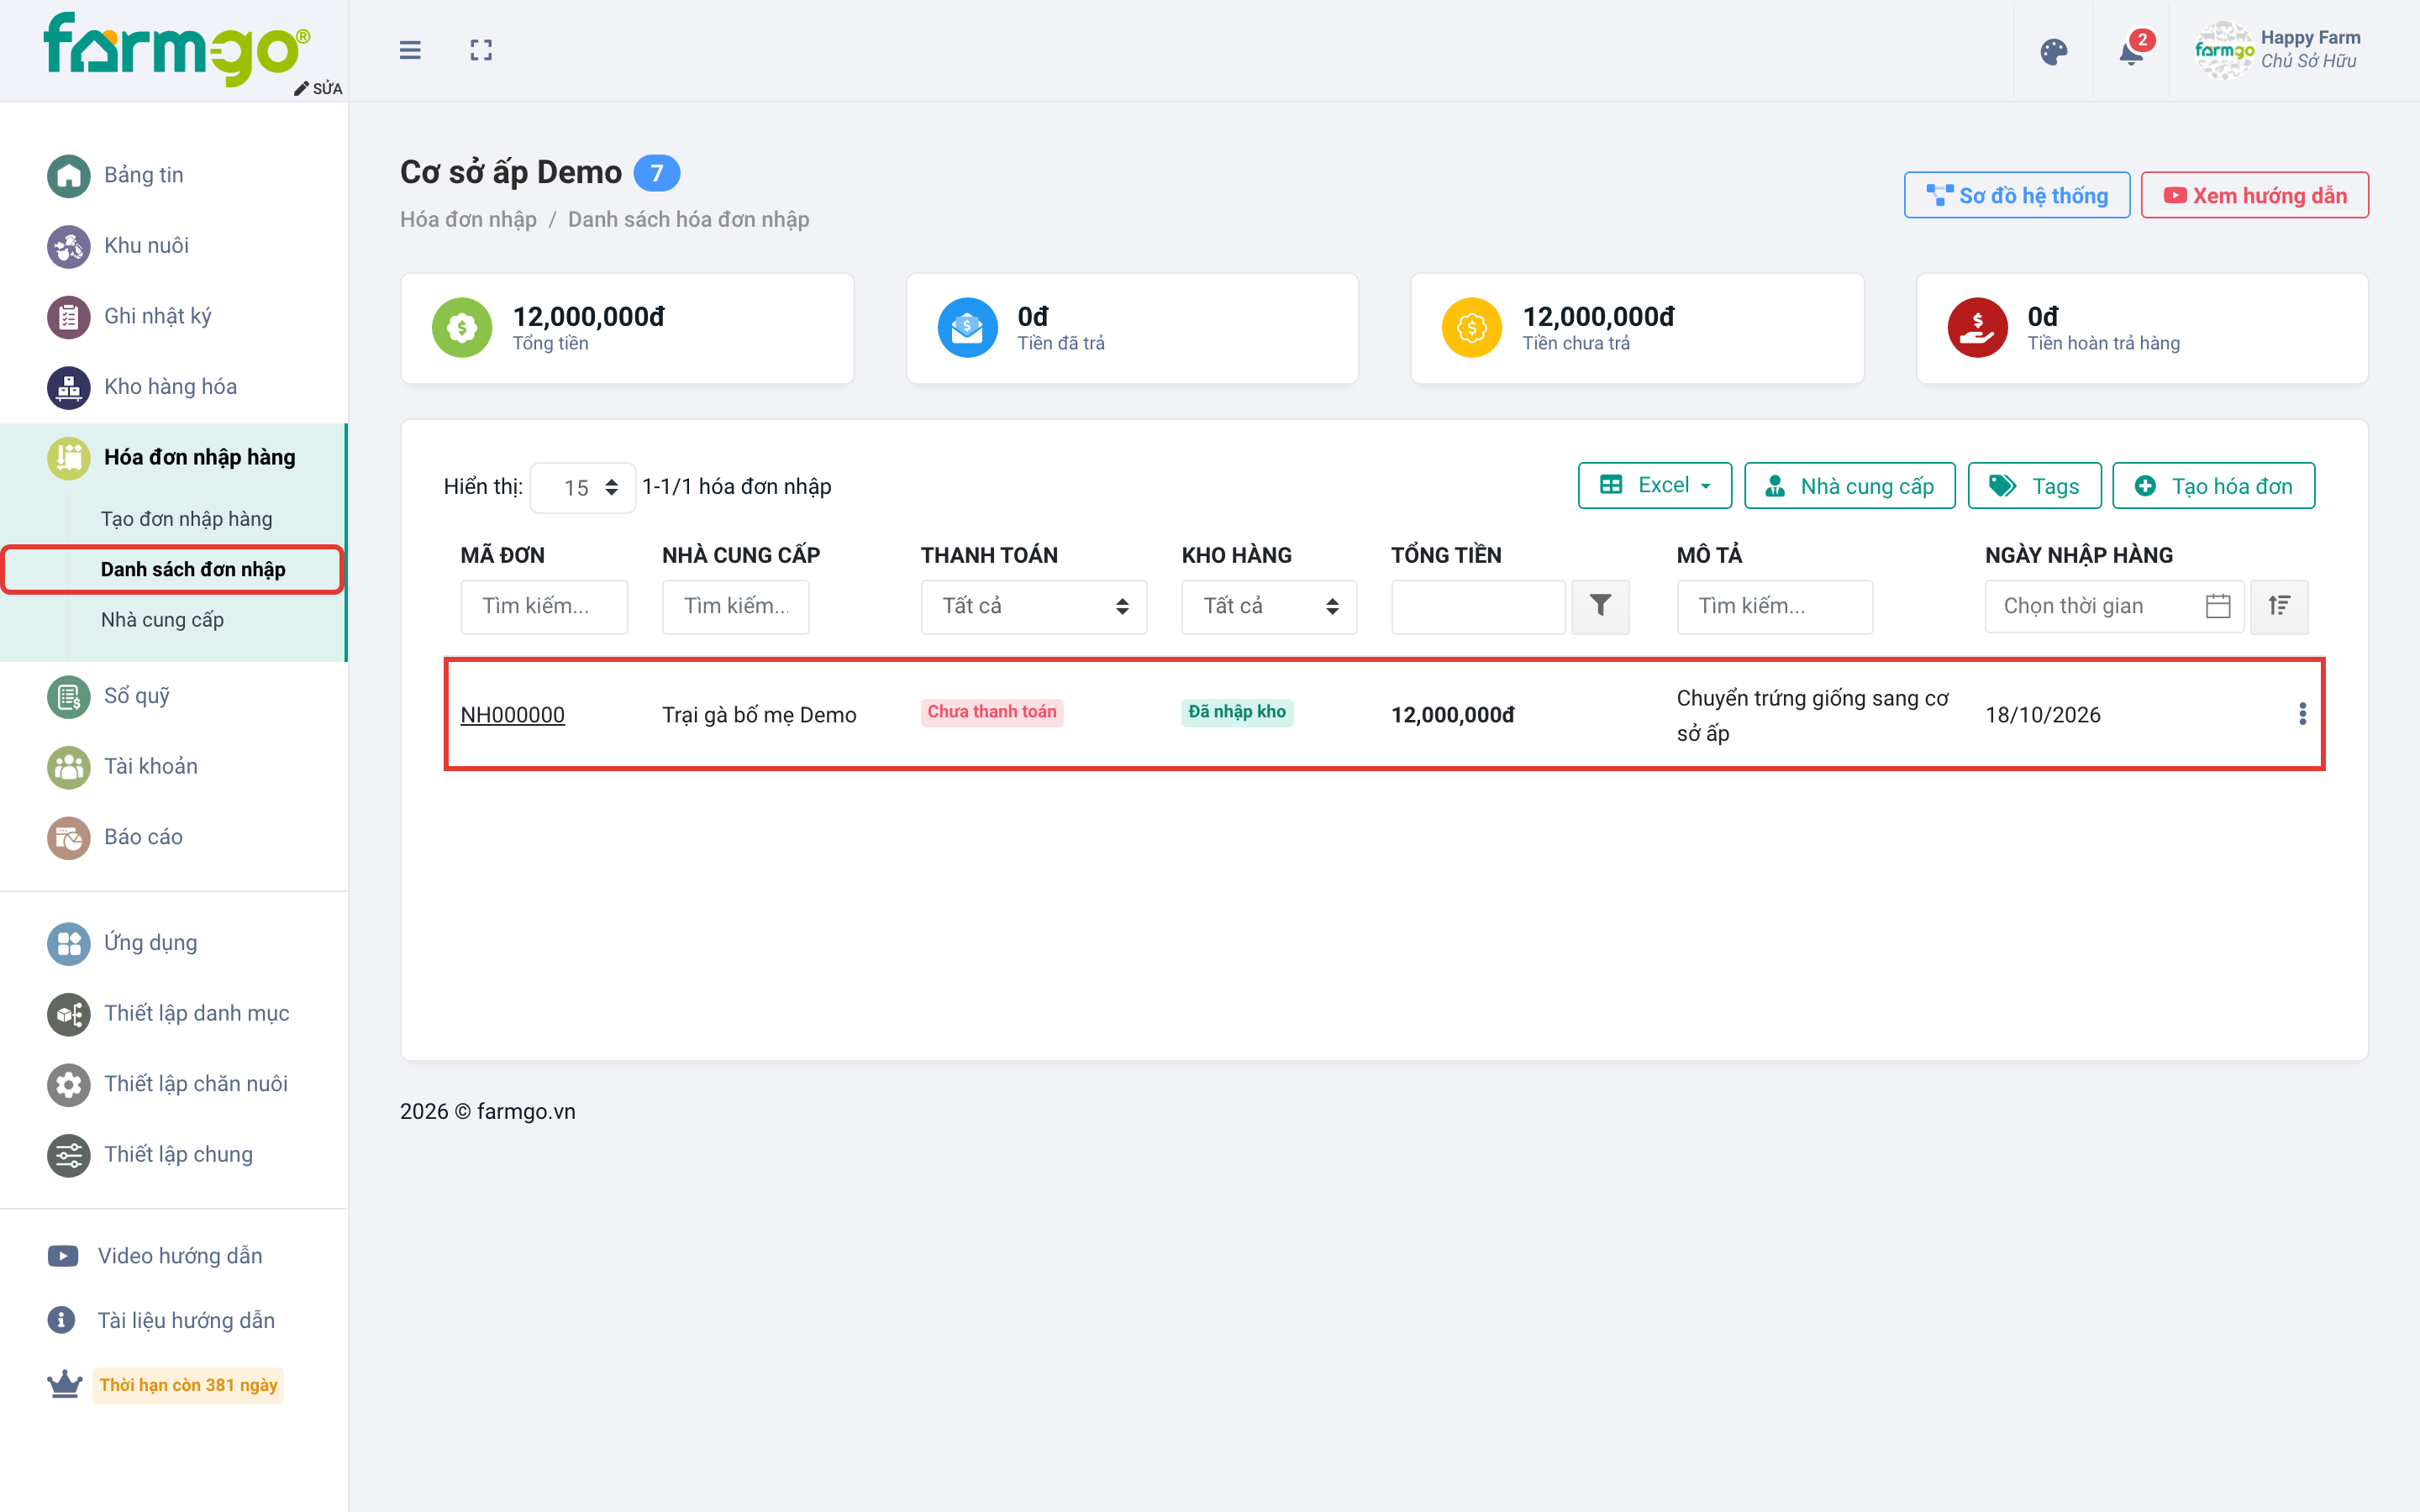Open the Kho hàng Tất cả dropdown
Image resolution: width=2420 pixels, height=1512 pixels.
[x=1269, y=606]
